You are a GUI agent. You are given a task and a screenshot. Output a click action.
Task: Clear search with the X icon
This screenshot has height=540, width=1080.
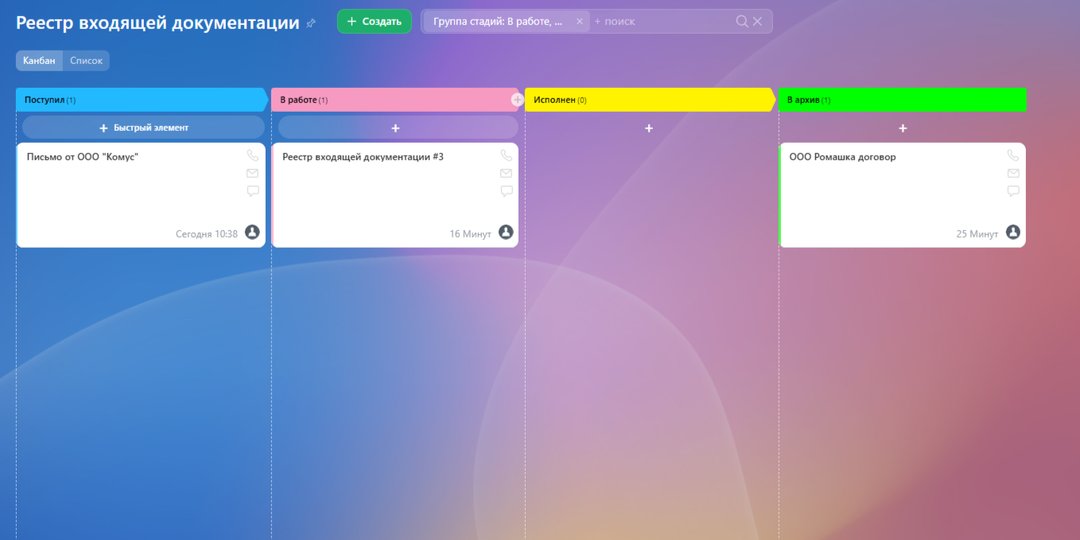pos(758,21)
